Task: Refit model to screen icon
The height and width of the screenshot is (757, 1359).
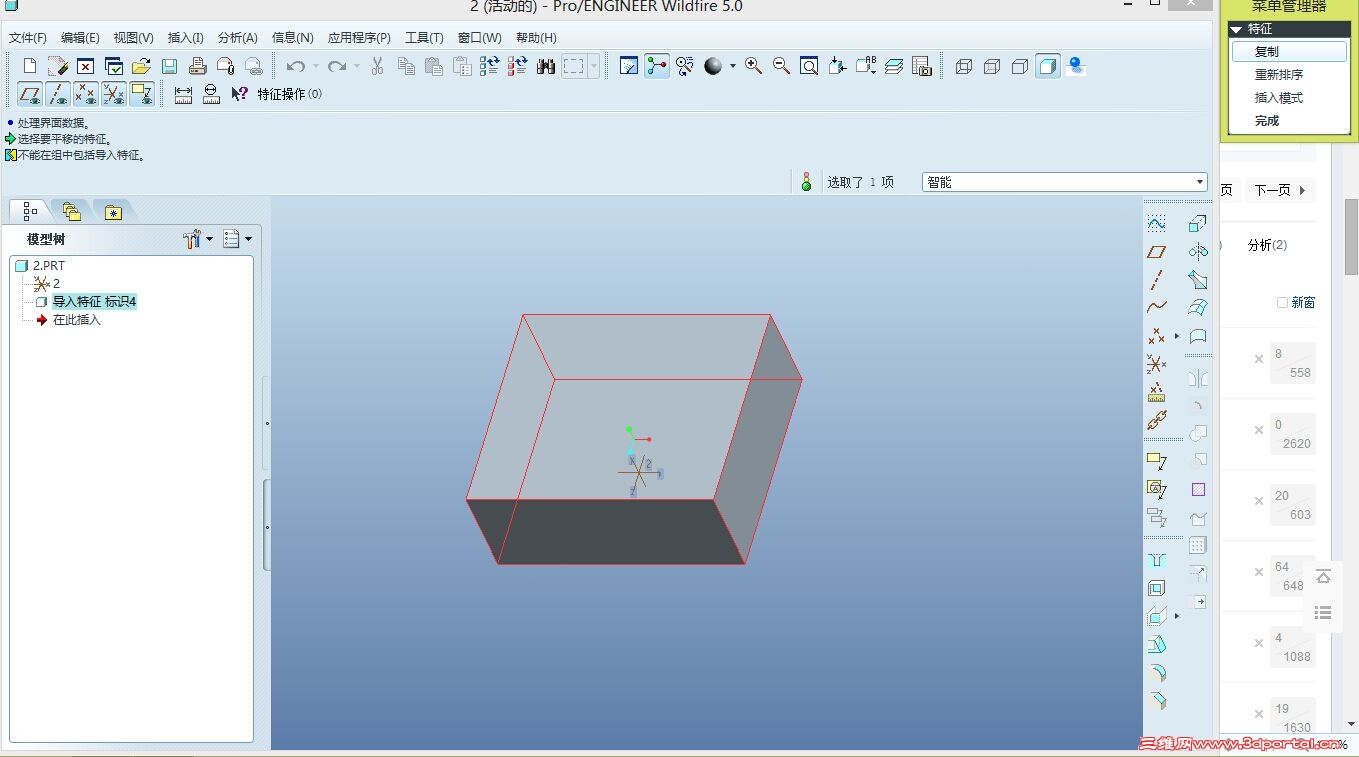Action: [810, 66]
